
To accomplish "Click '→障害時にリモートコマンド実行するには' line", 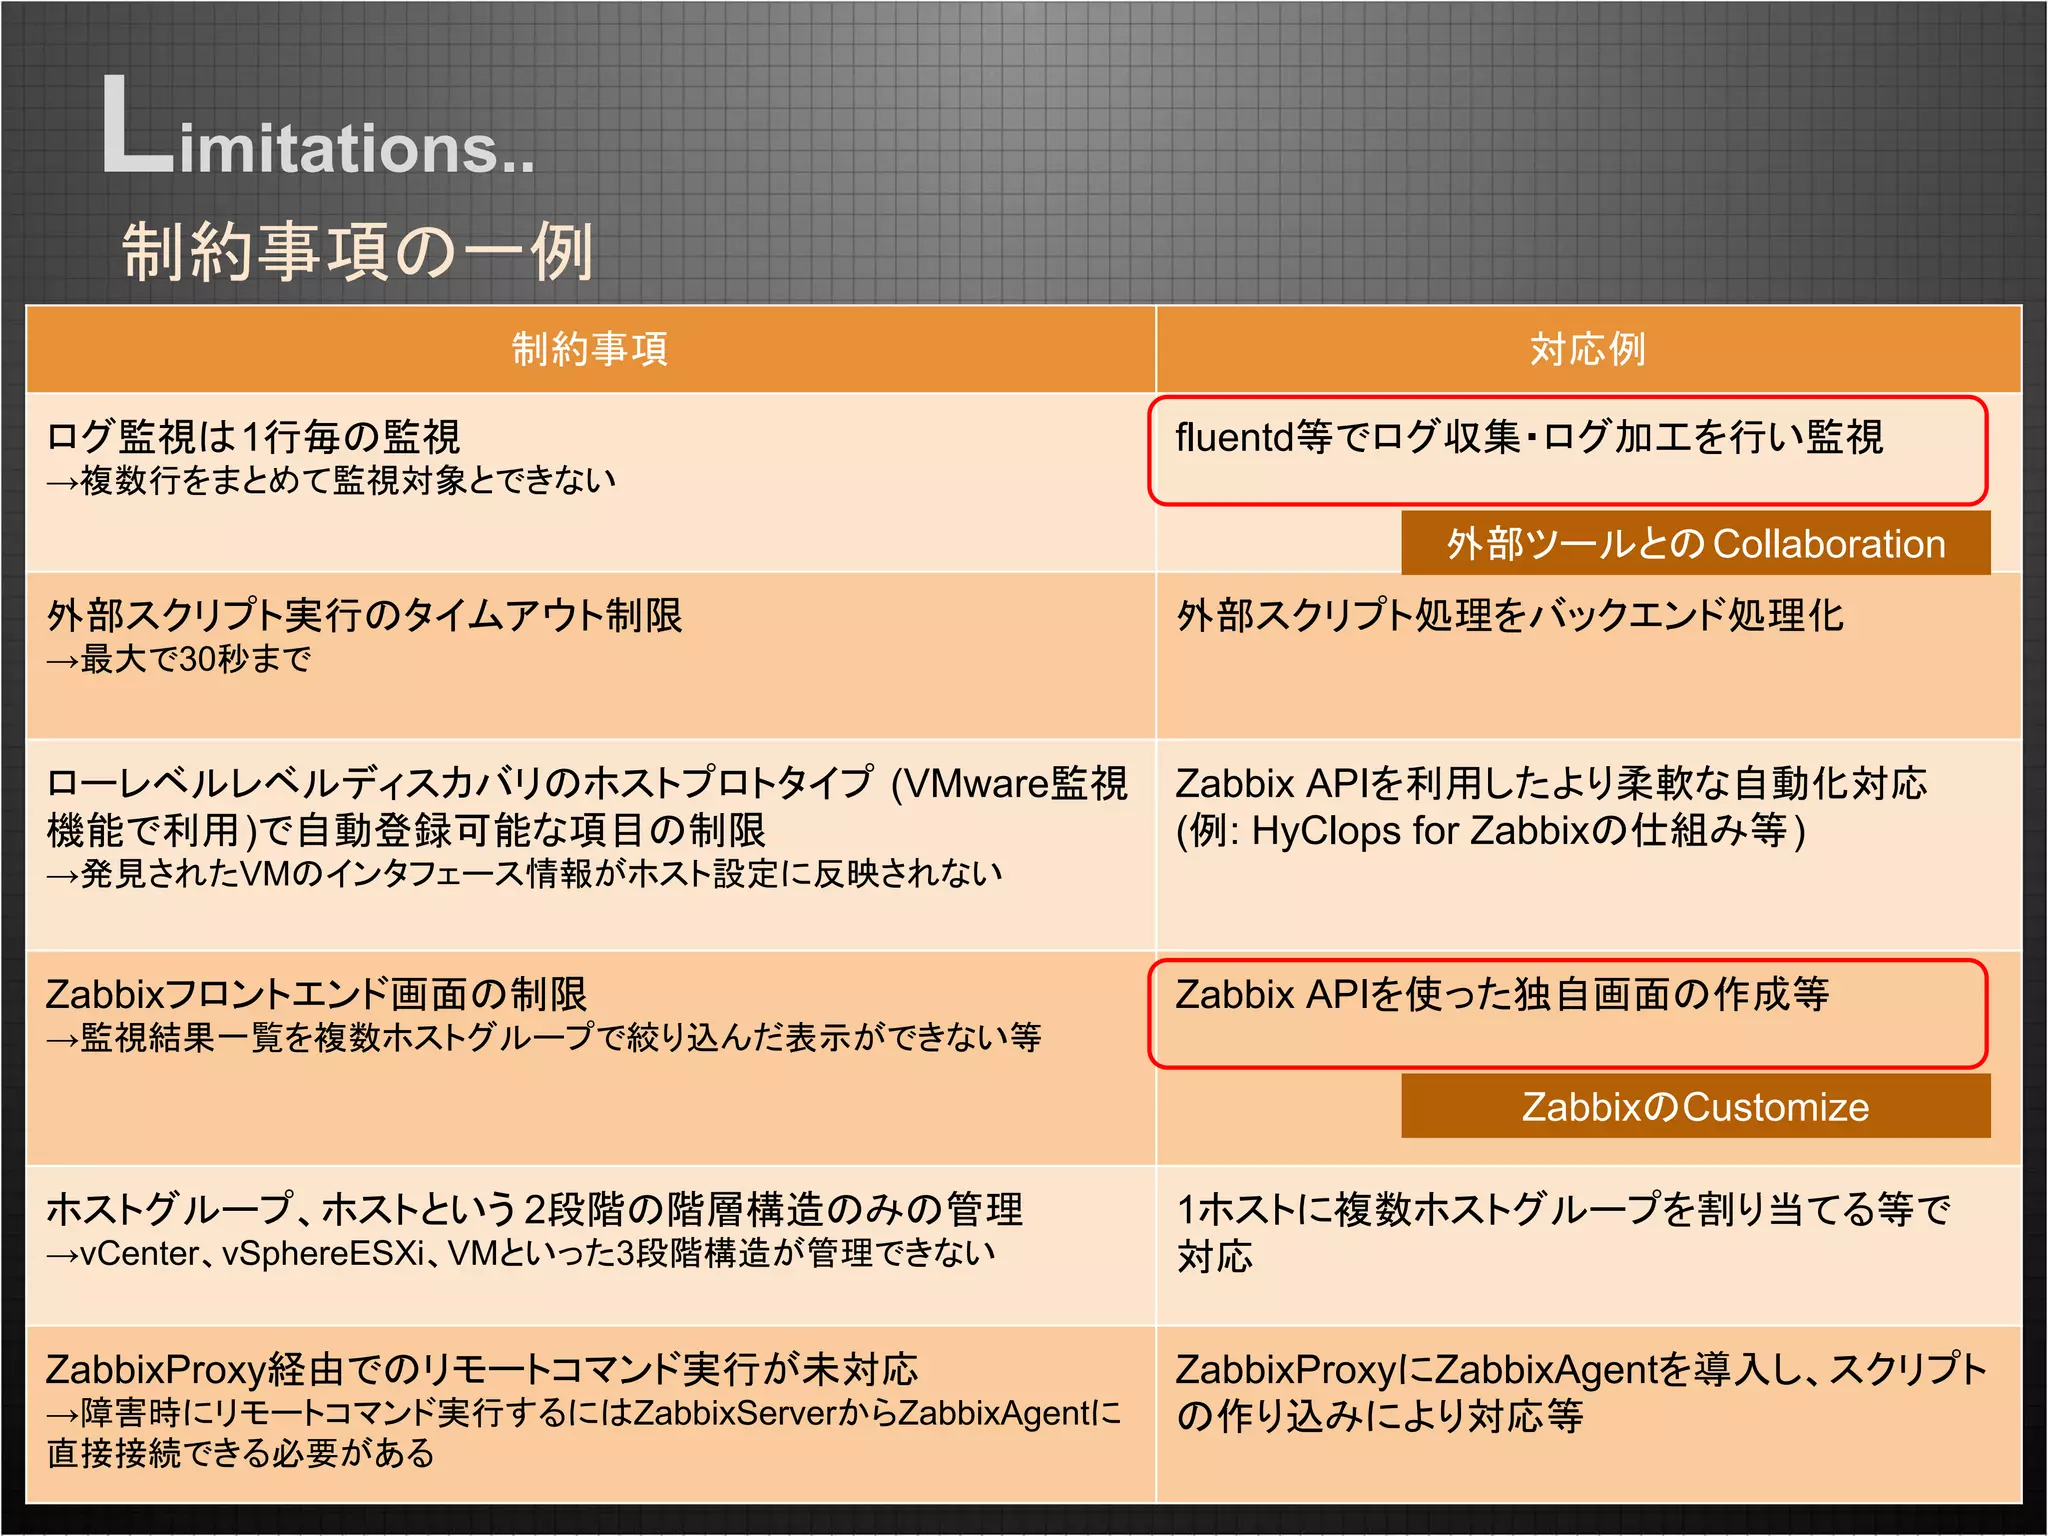I will coord(584,1413).
